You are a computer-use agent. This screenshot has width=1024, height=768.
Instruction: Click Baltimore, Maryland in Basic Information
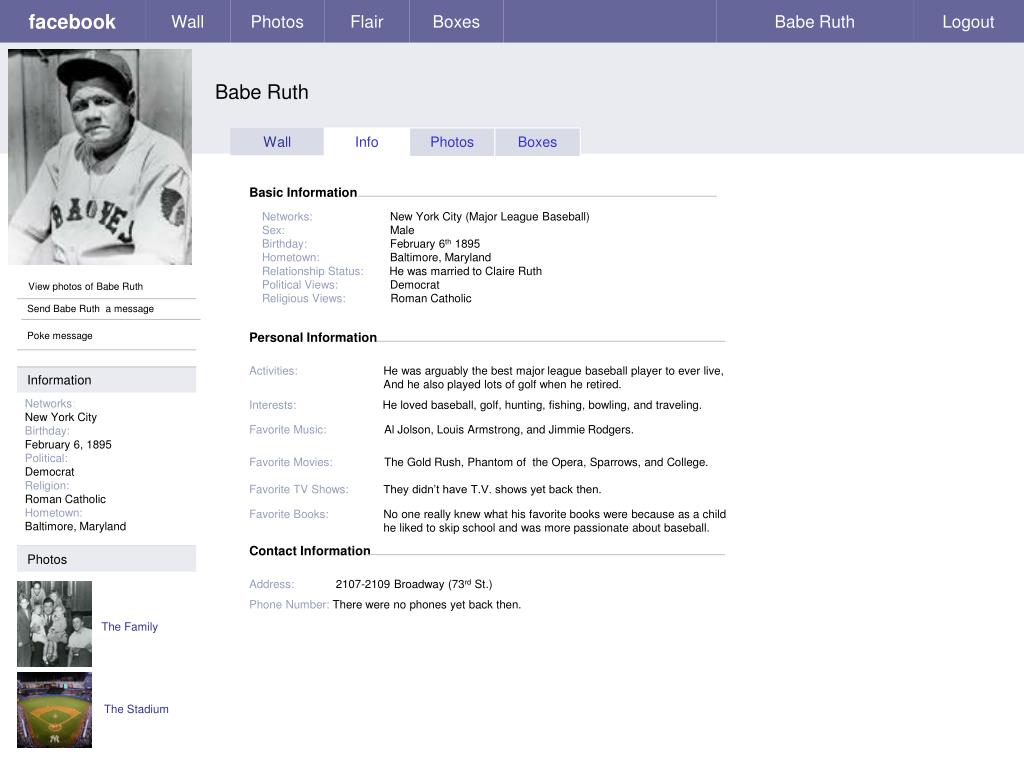pyautogui.click(x=440, y=257)
